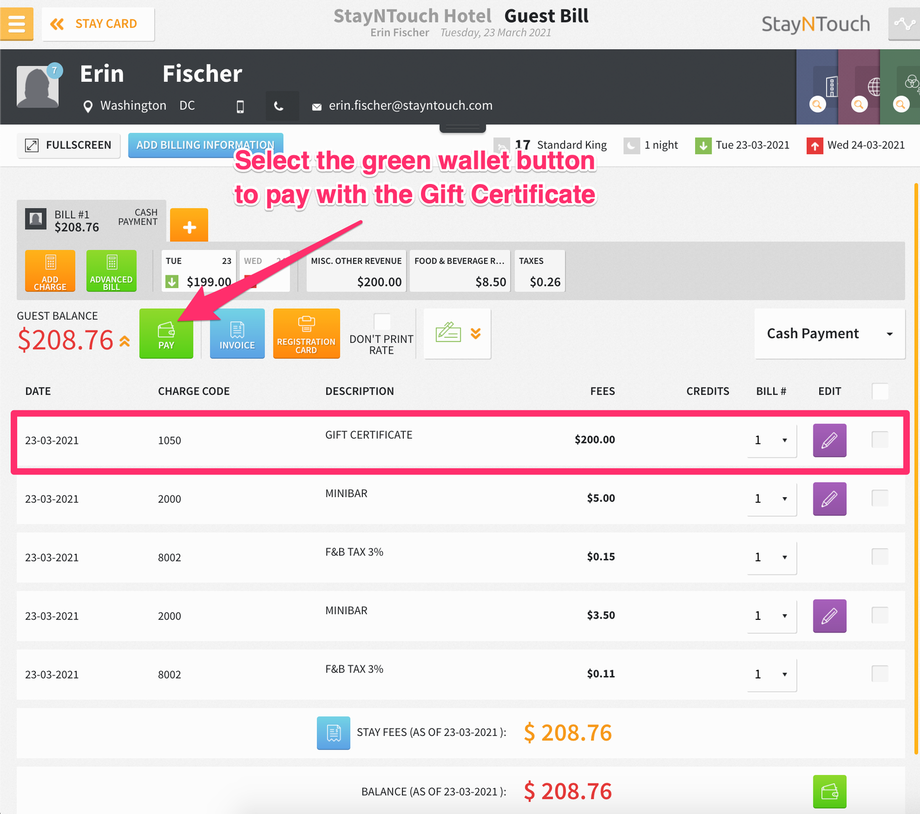Click the CHARGE CODE column header
920x814 pixels.
194,391
